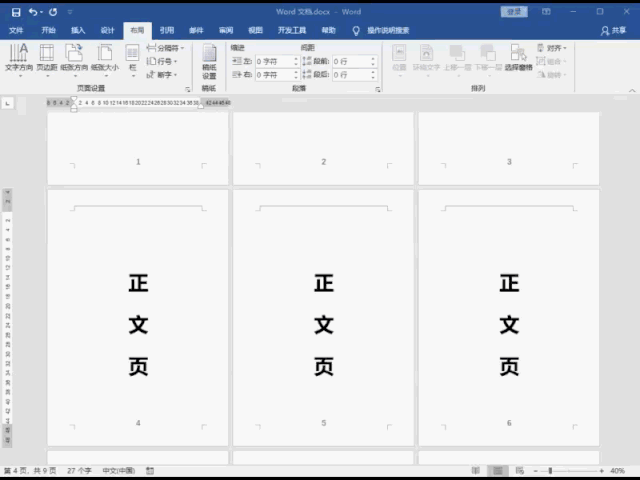Switch to read mode view icon

coord(476,471)
